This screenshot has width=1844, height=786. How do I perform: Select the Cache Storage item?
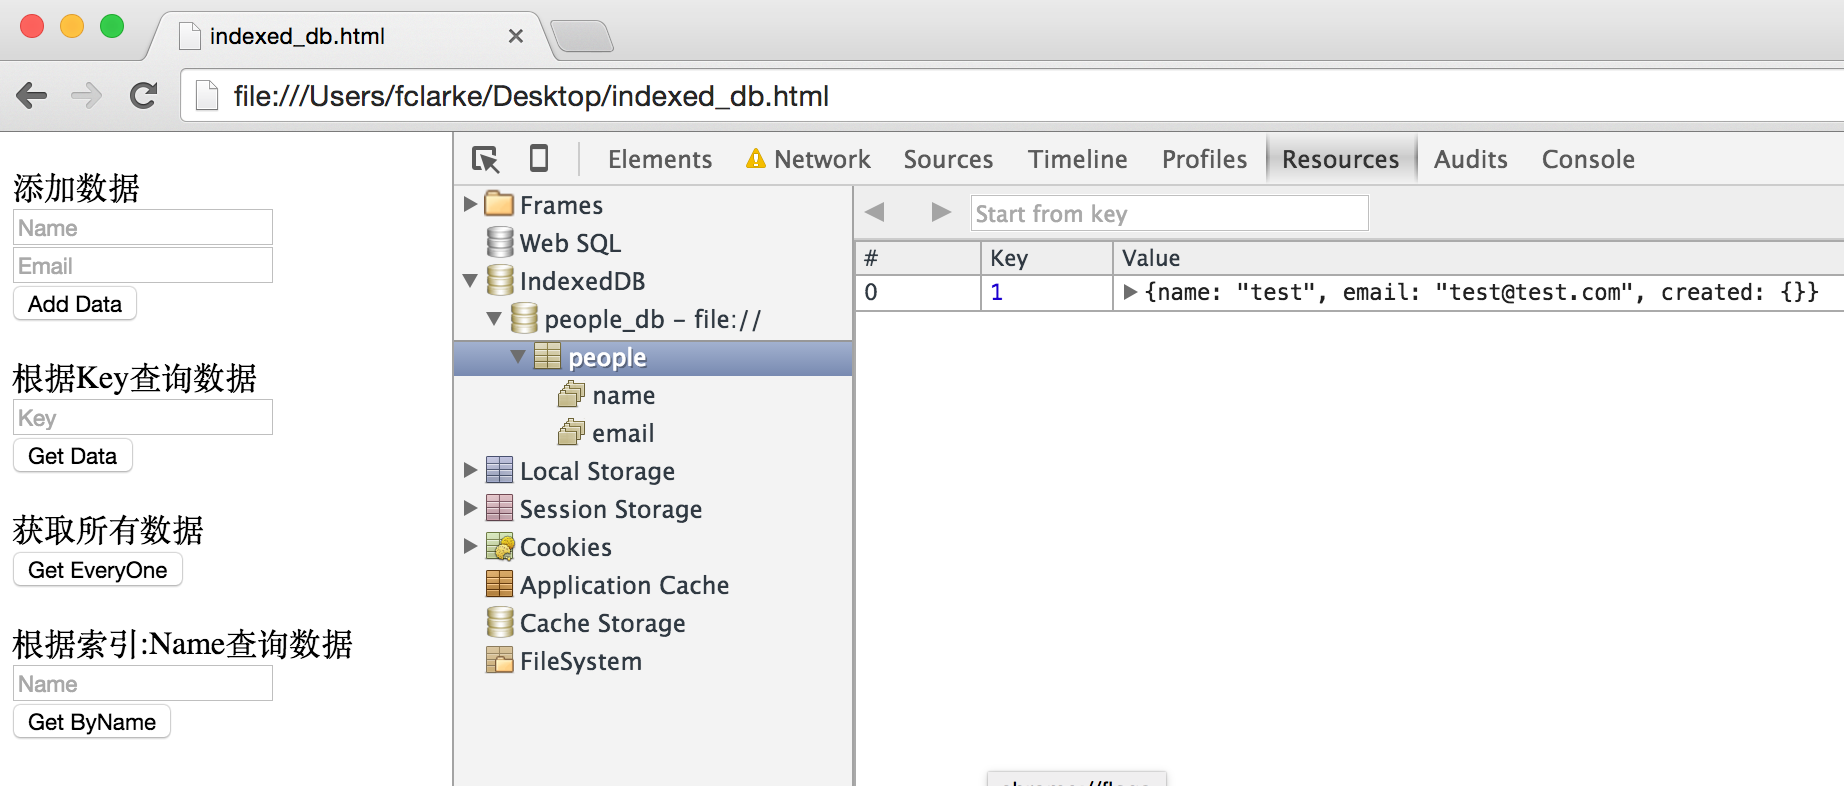602,623
